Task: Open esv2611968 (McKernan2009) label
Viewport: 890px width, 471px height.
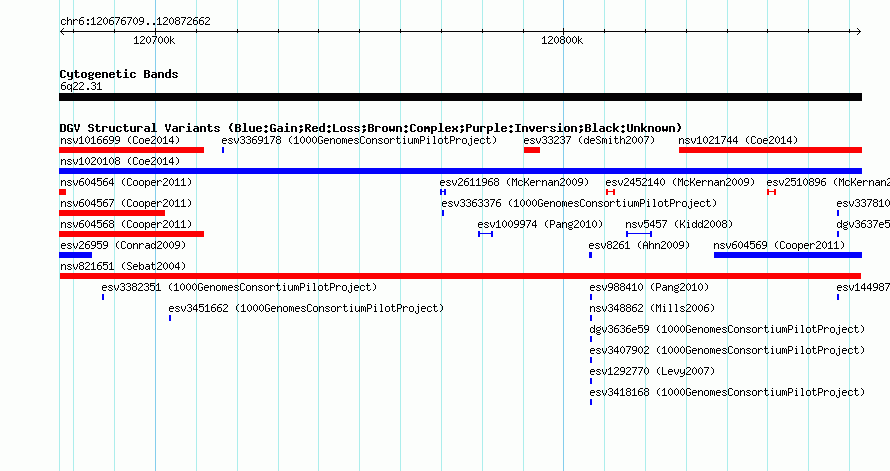Action: pyautogui.click(x=514, y=182)
